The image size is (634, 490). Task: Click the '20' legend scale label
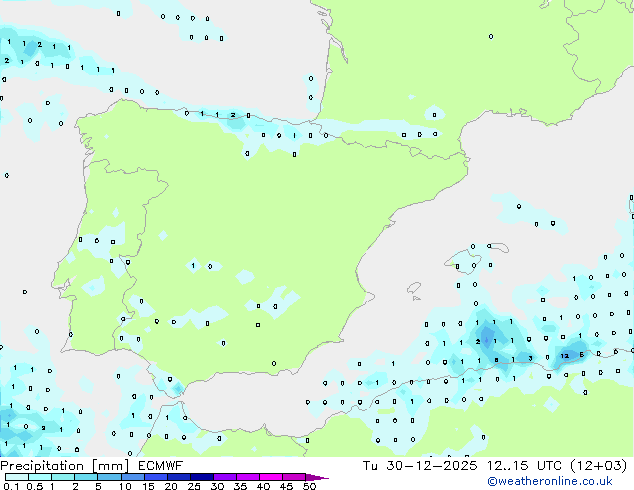pyautogui.click(x=171, y=486)
